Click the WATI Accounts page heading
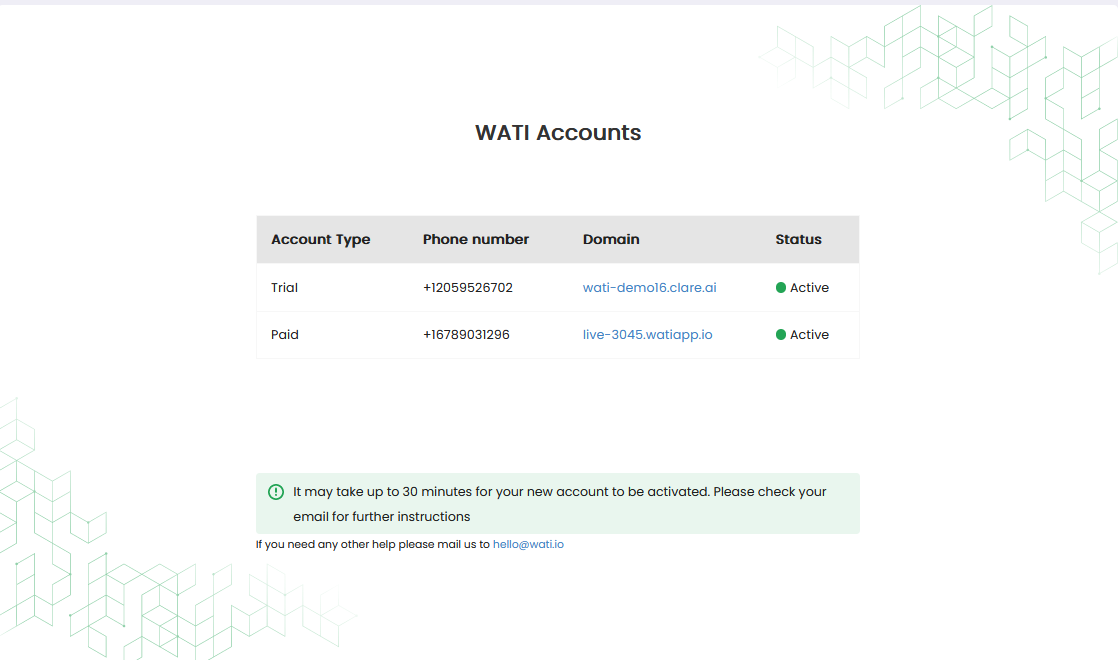 pyautogui.click(x=558, y=133)
